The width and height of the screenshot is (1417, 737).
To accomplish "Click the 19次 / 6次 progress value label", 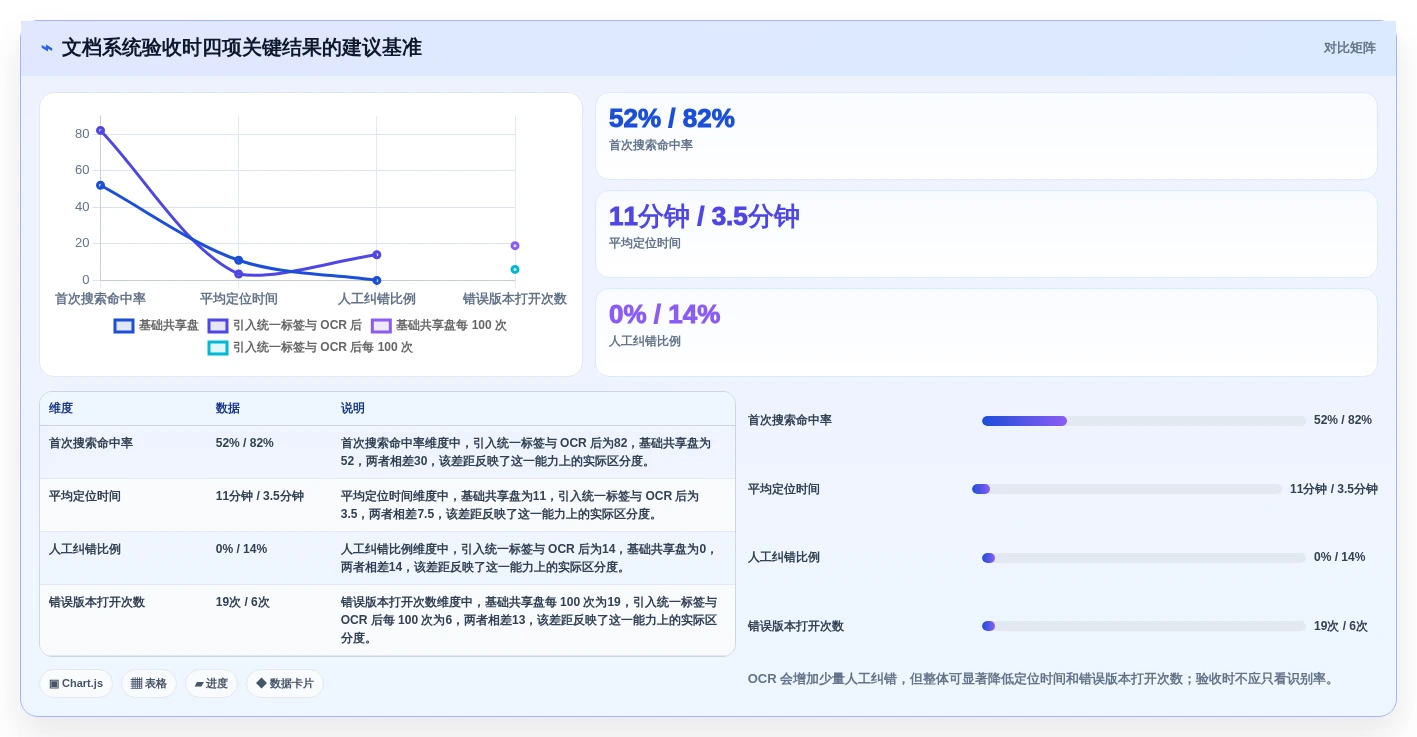I will [x=1341, y=626].
